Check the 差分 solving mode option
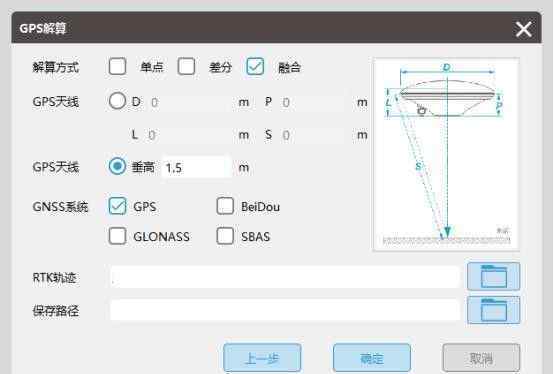 186,66
